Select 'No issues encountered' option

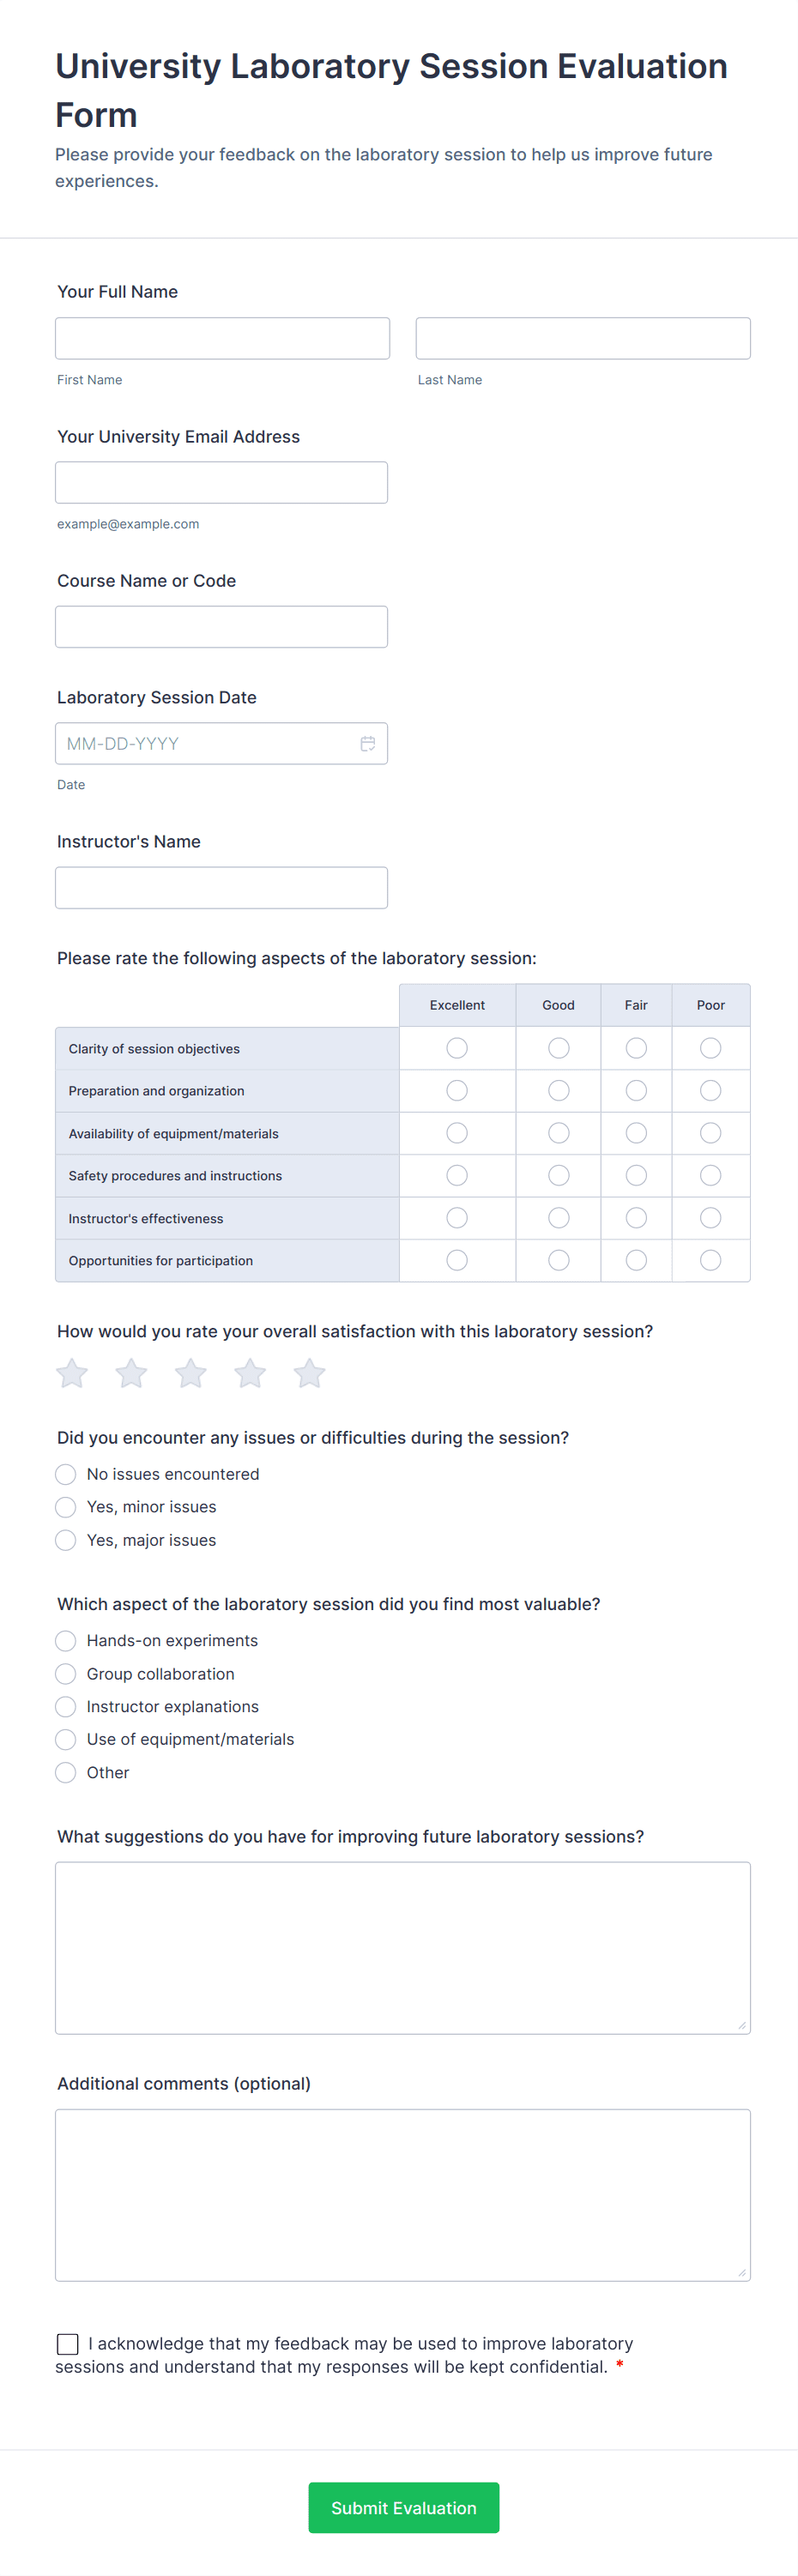[x=66, y=1474]
